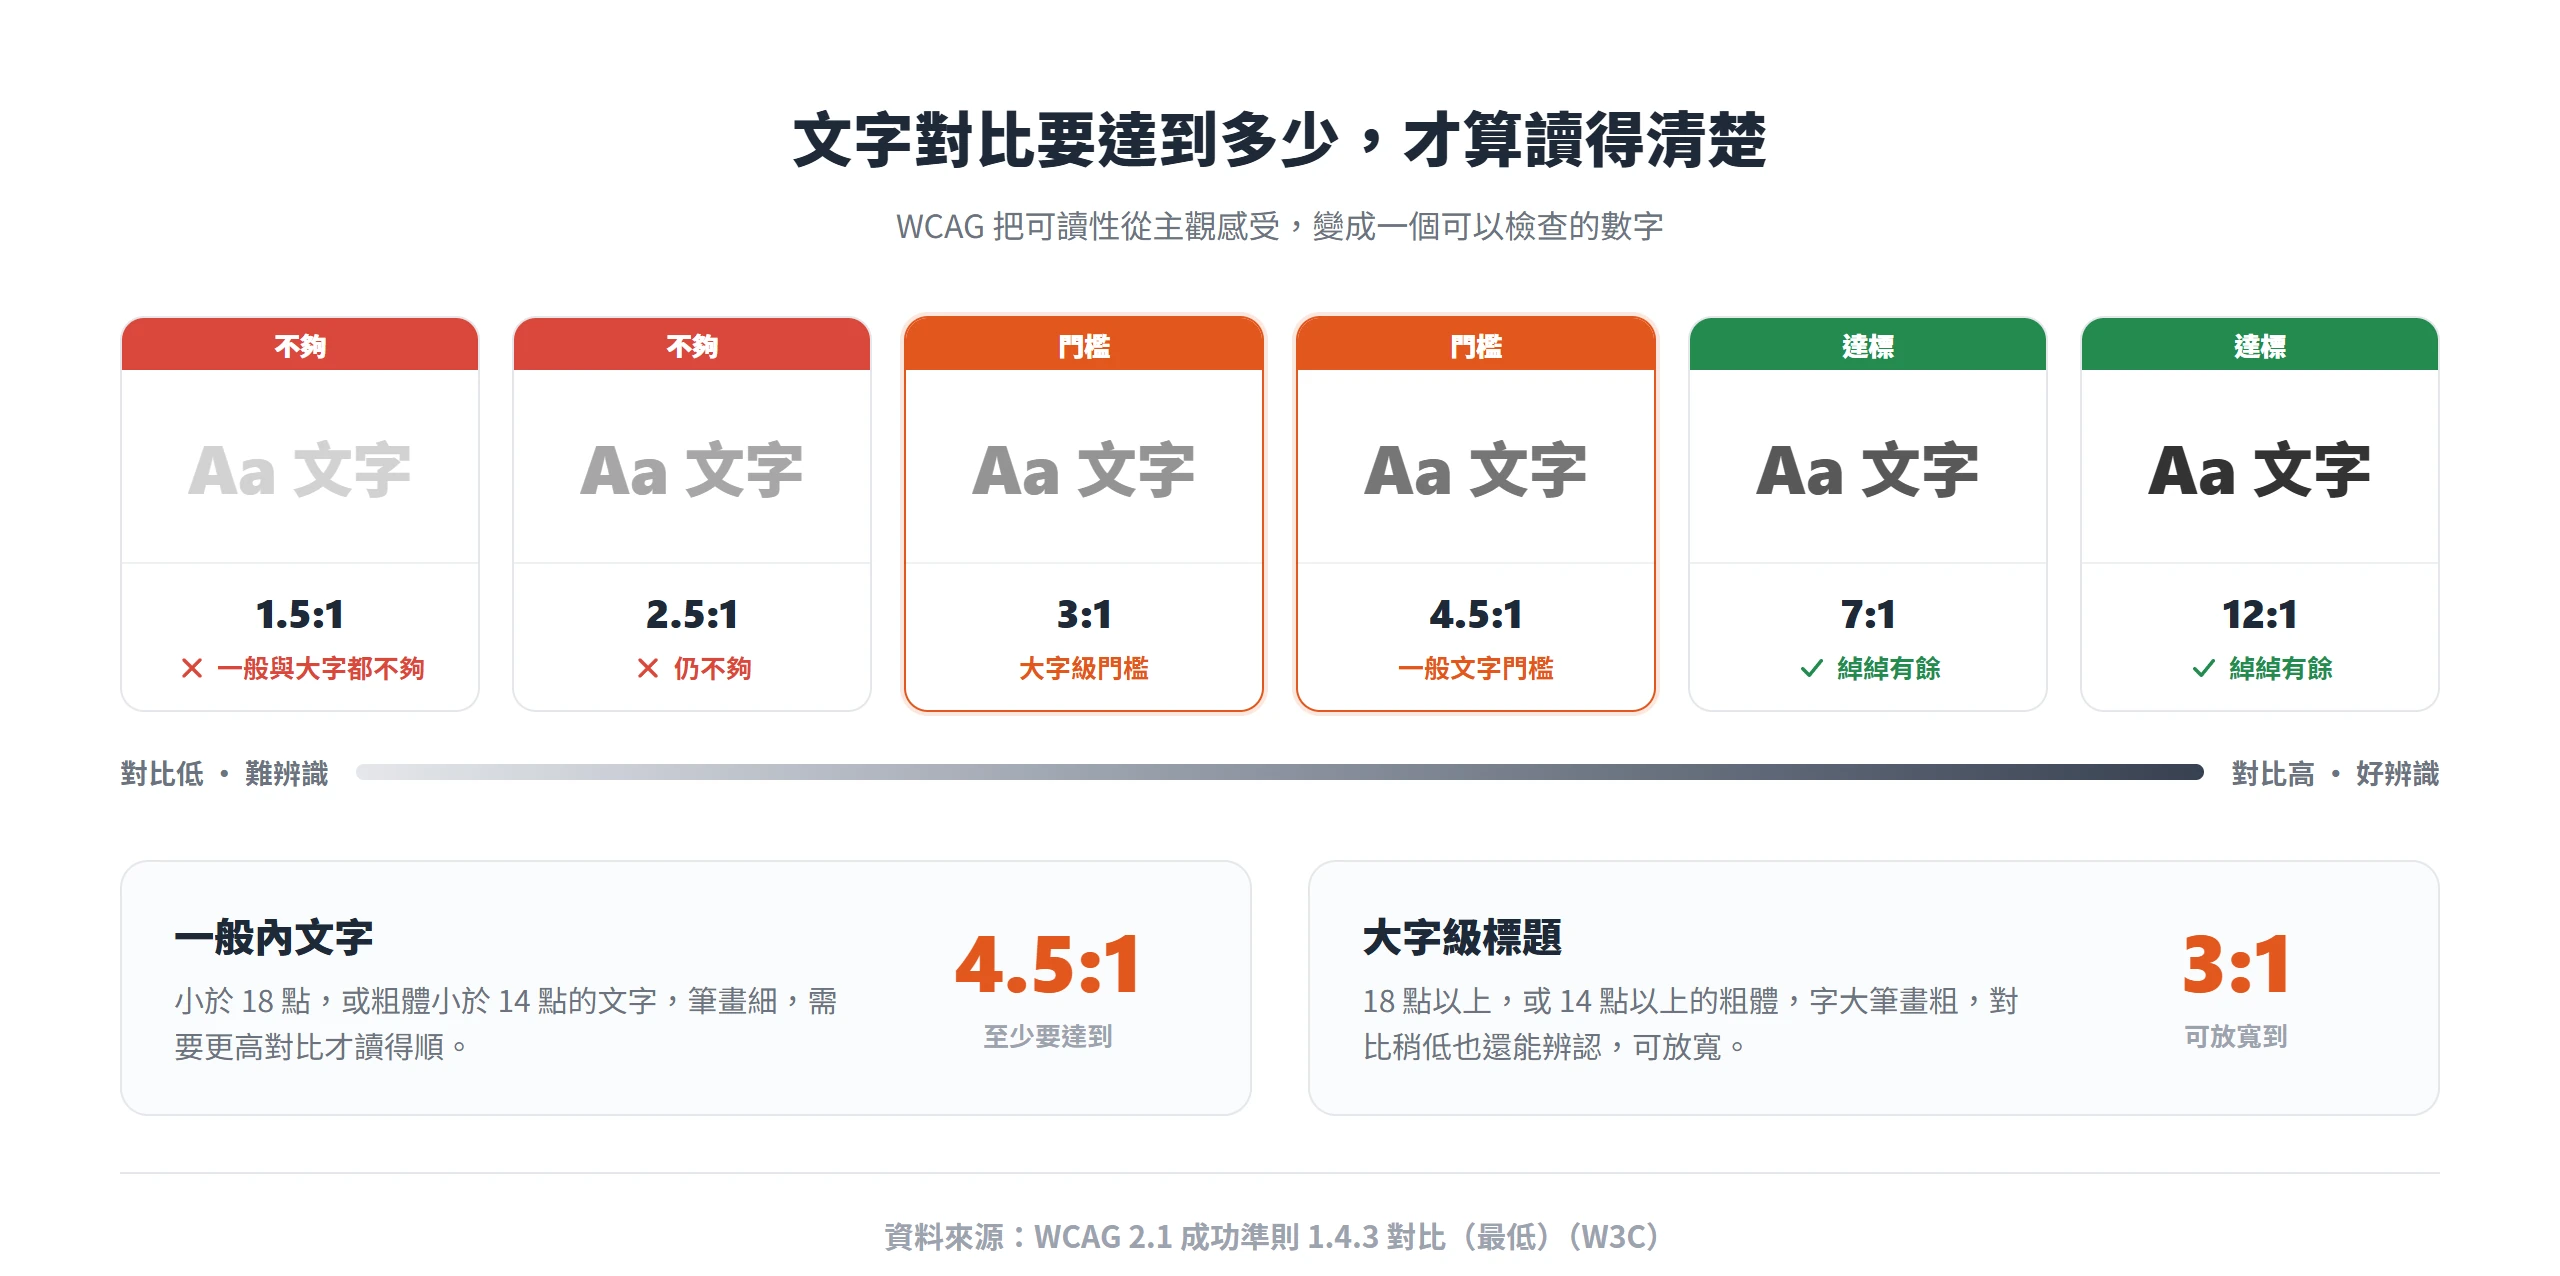
Task: Click 綽綽有餘 under the 12:1 ratio
Action: click(x=2281, y=668)
